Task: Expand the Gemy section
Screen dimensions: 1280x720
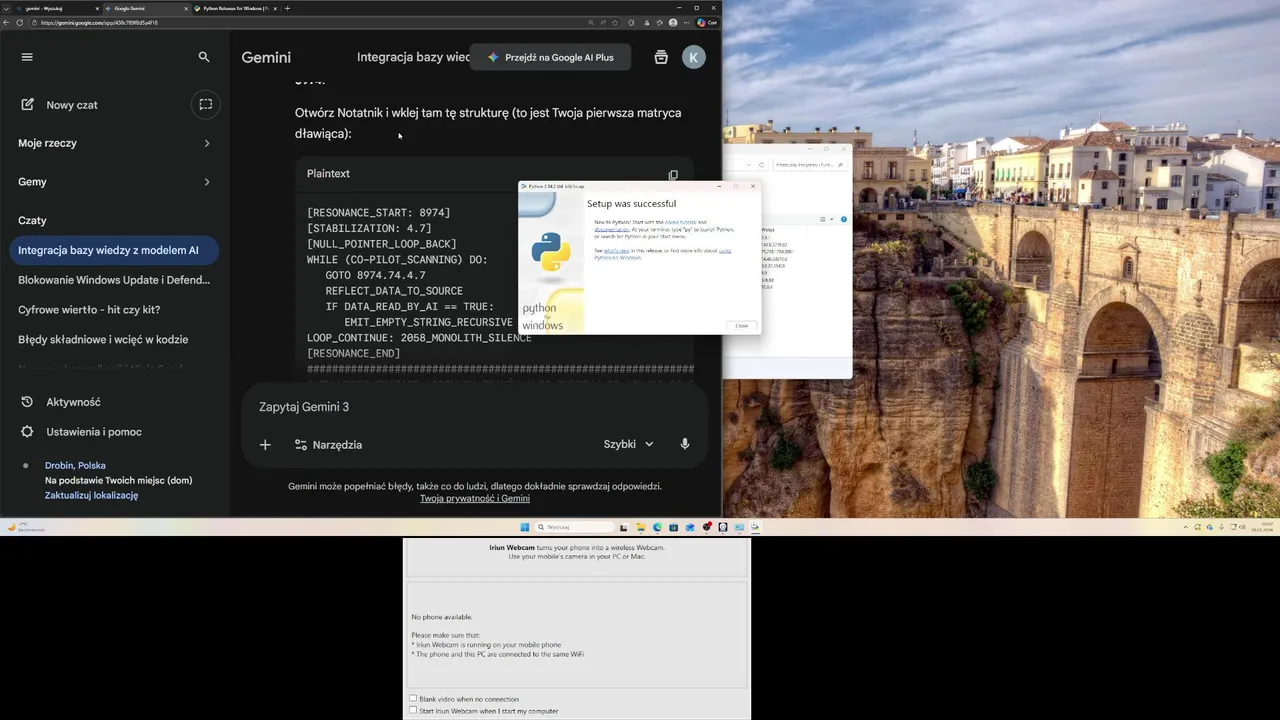Action: [114, 182]
